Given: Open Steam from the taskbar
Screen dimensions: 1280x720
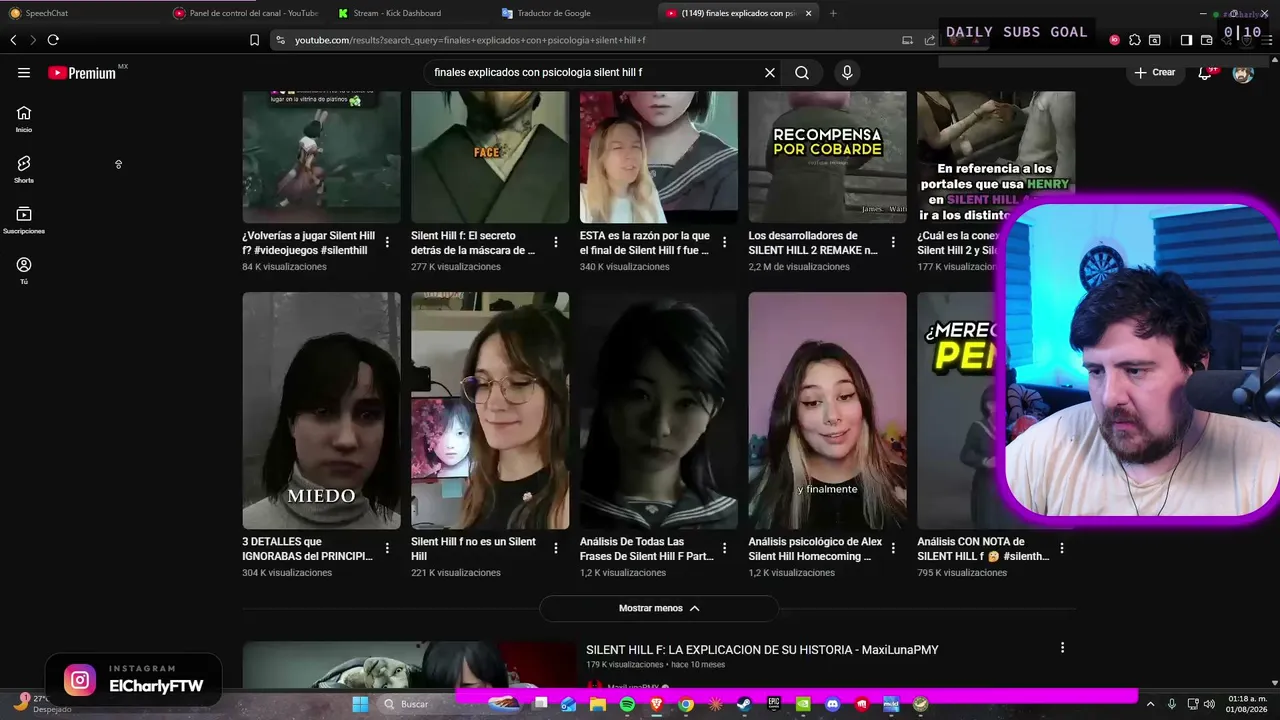Looking at the screenshot, I should pyautogui.click(x=744, y=704).
